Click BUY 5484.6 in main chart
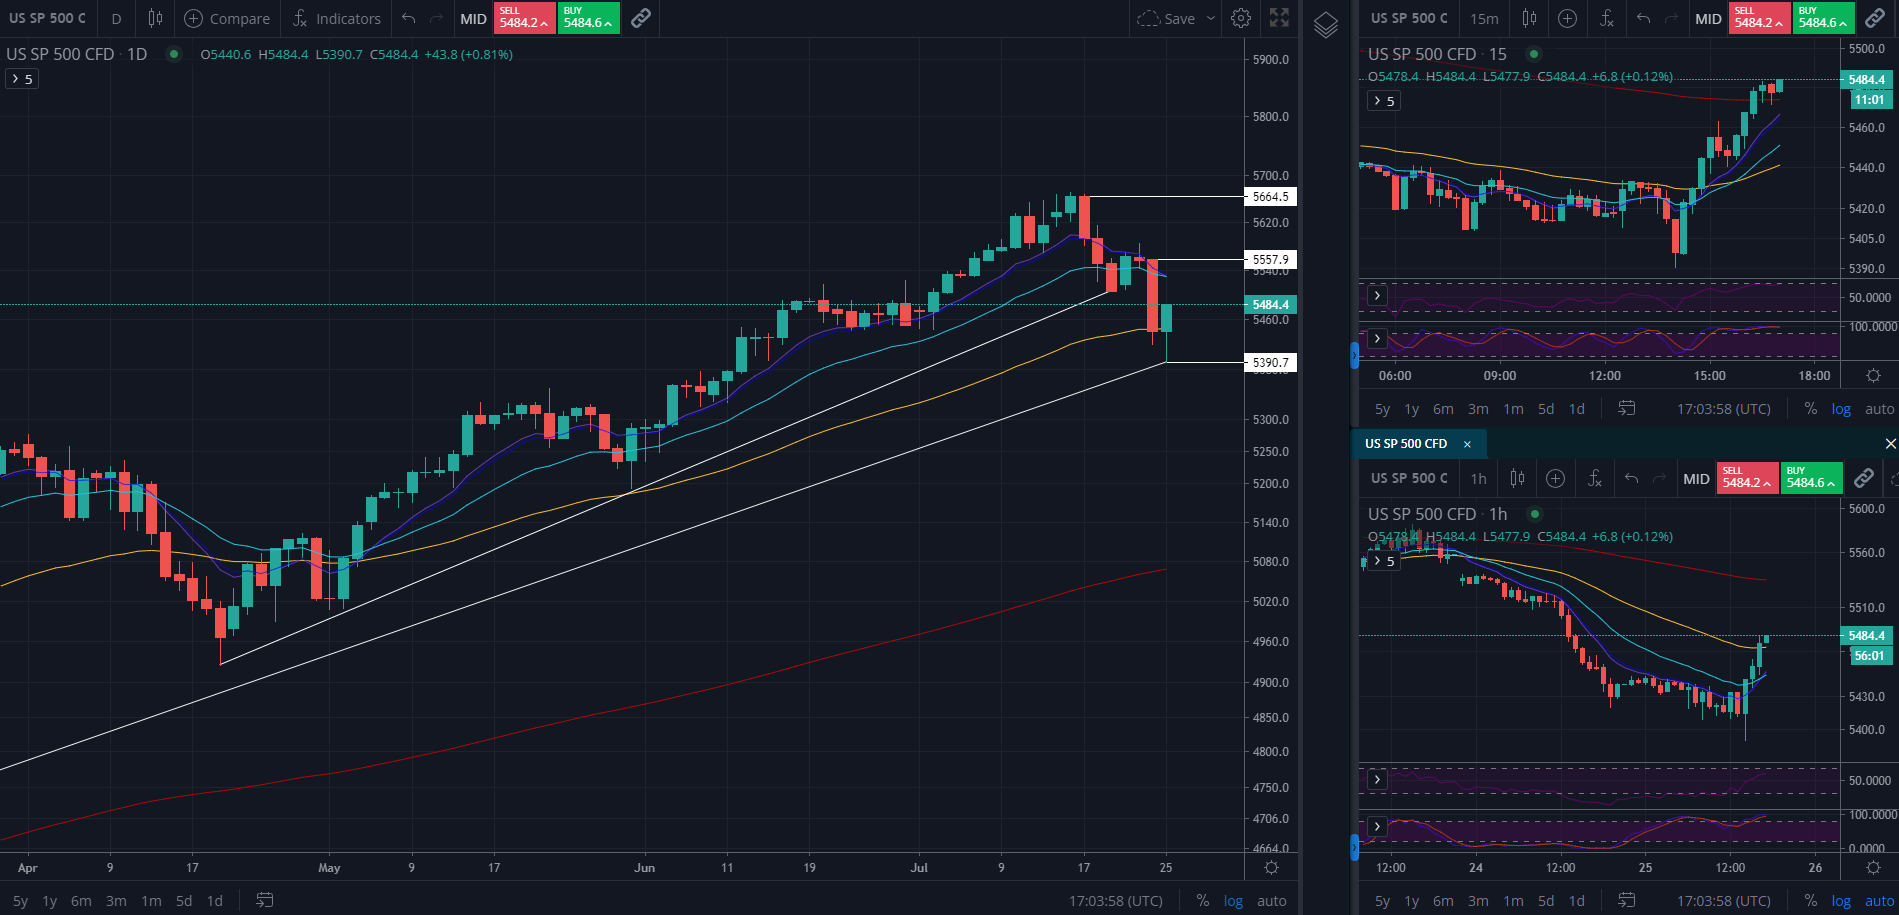This screenshot has height=915, width=1899. tap(588, 18)
